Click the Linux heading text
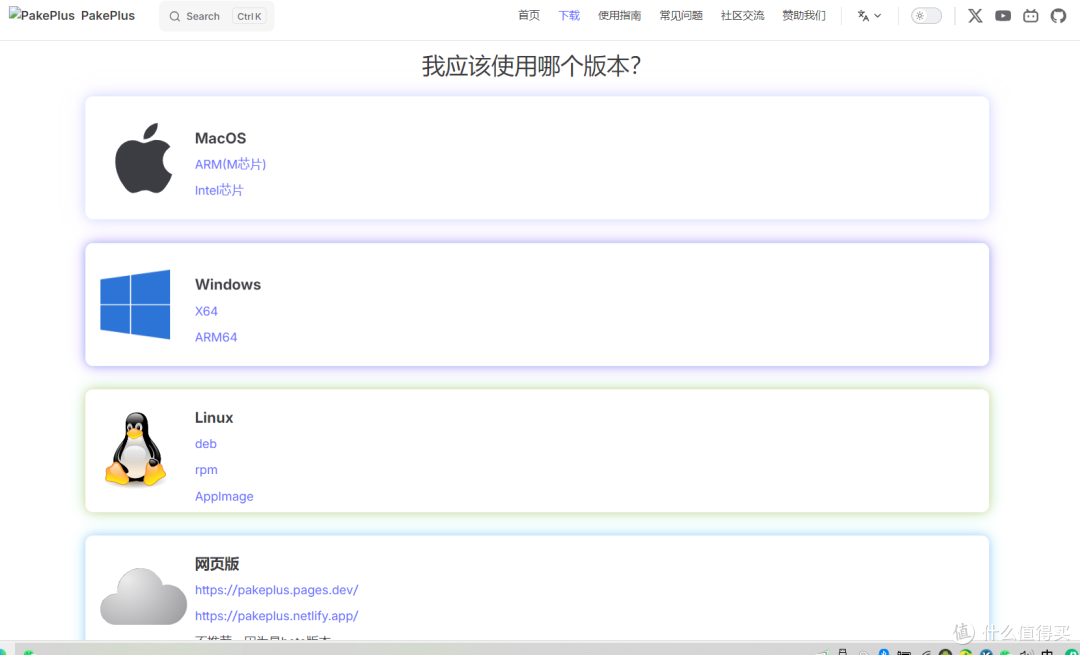This screenshot has height=655, width=1080. pos(214,418)
